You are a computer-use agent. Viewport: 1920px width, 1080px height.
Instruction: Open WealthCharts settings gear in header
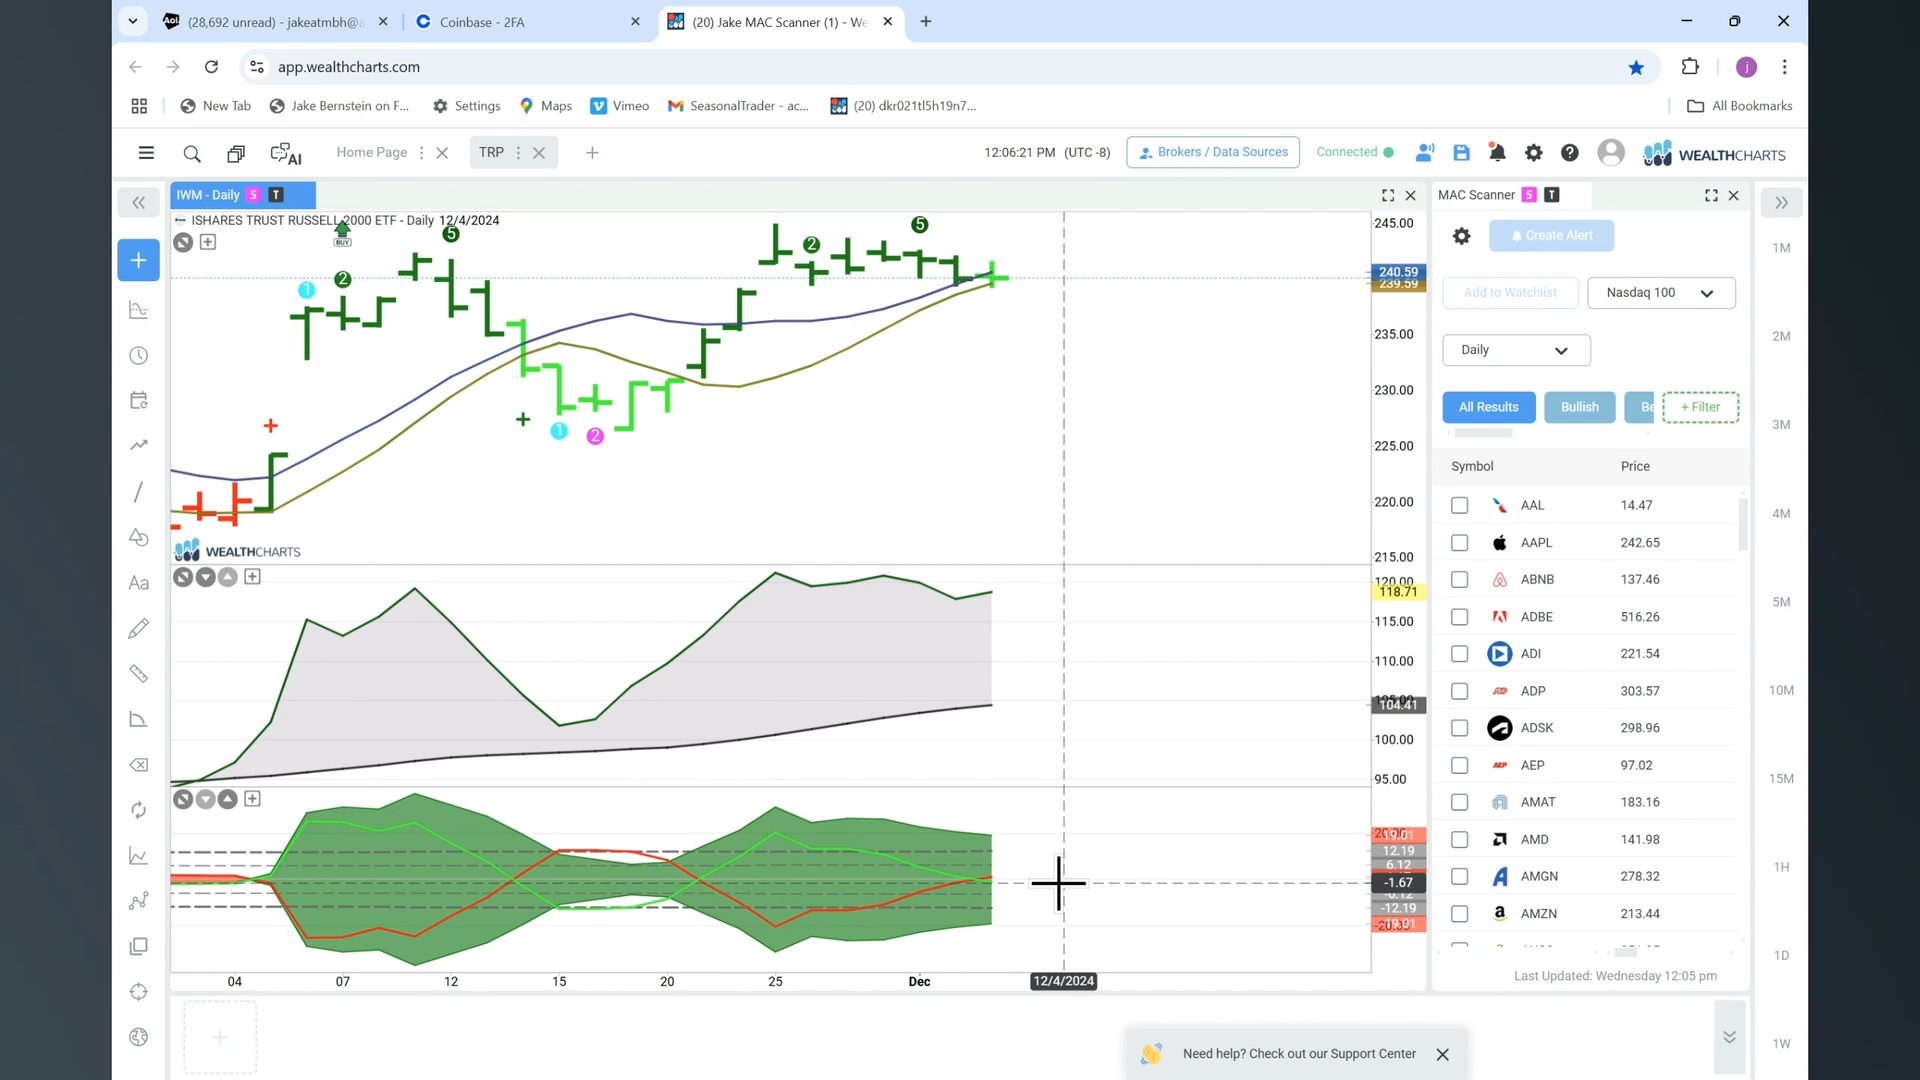(x=1533, y=153)
